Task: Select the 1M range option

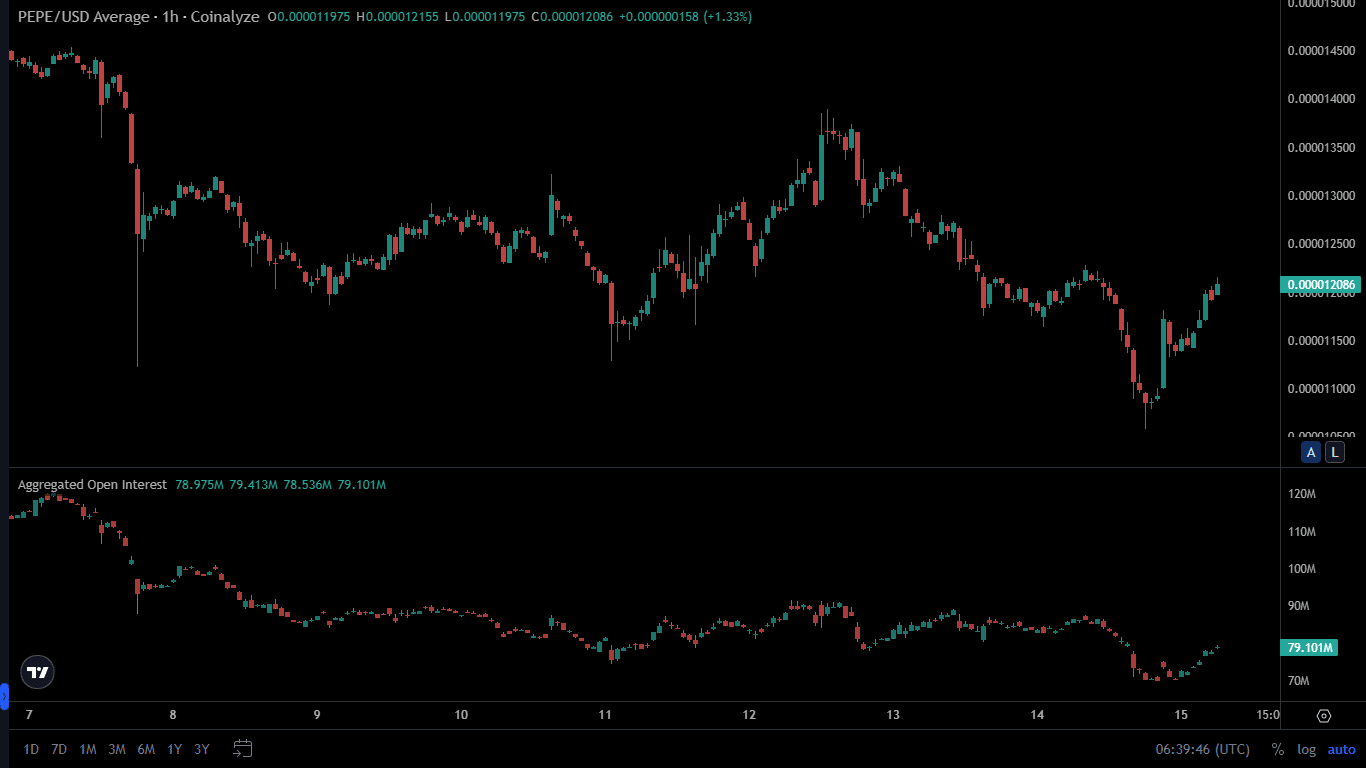Action: (87, 748)
